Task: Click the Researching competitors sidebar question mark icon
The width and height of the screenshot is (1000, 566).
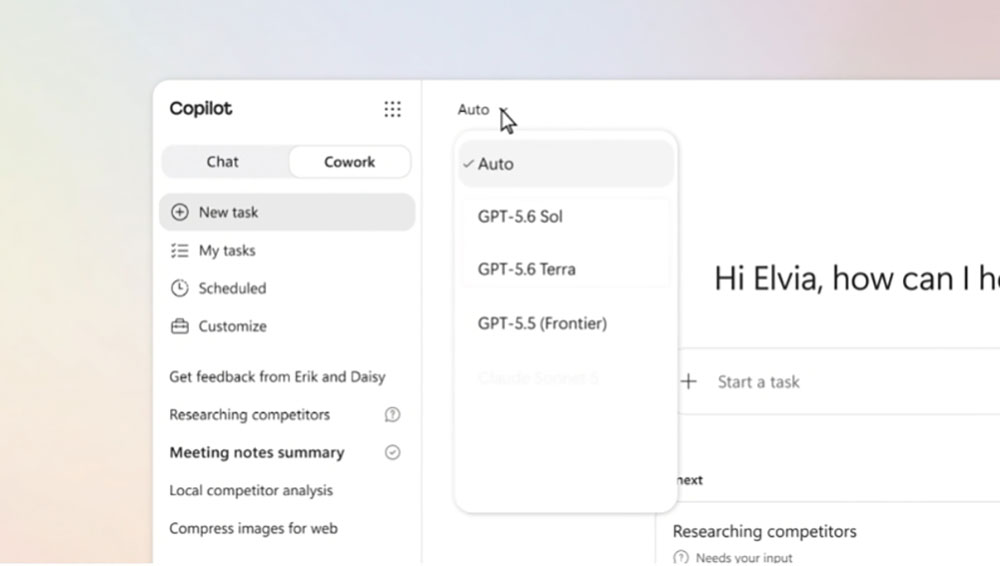Action: [392, 415]
